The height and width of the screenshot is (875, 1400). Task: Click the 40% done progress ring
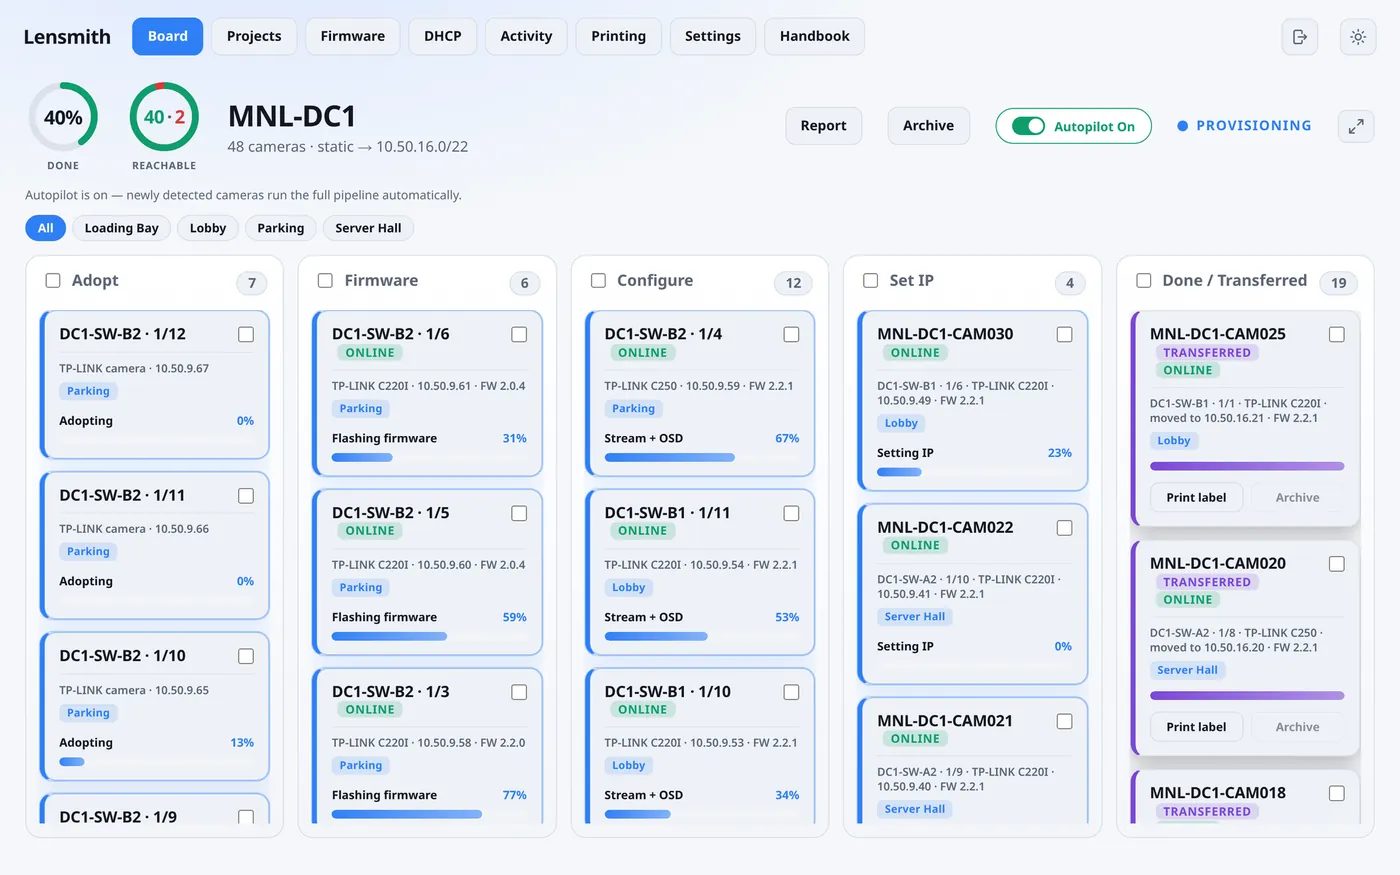(63, 117)
